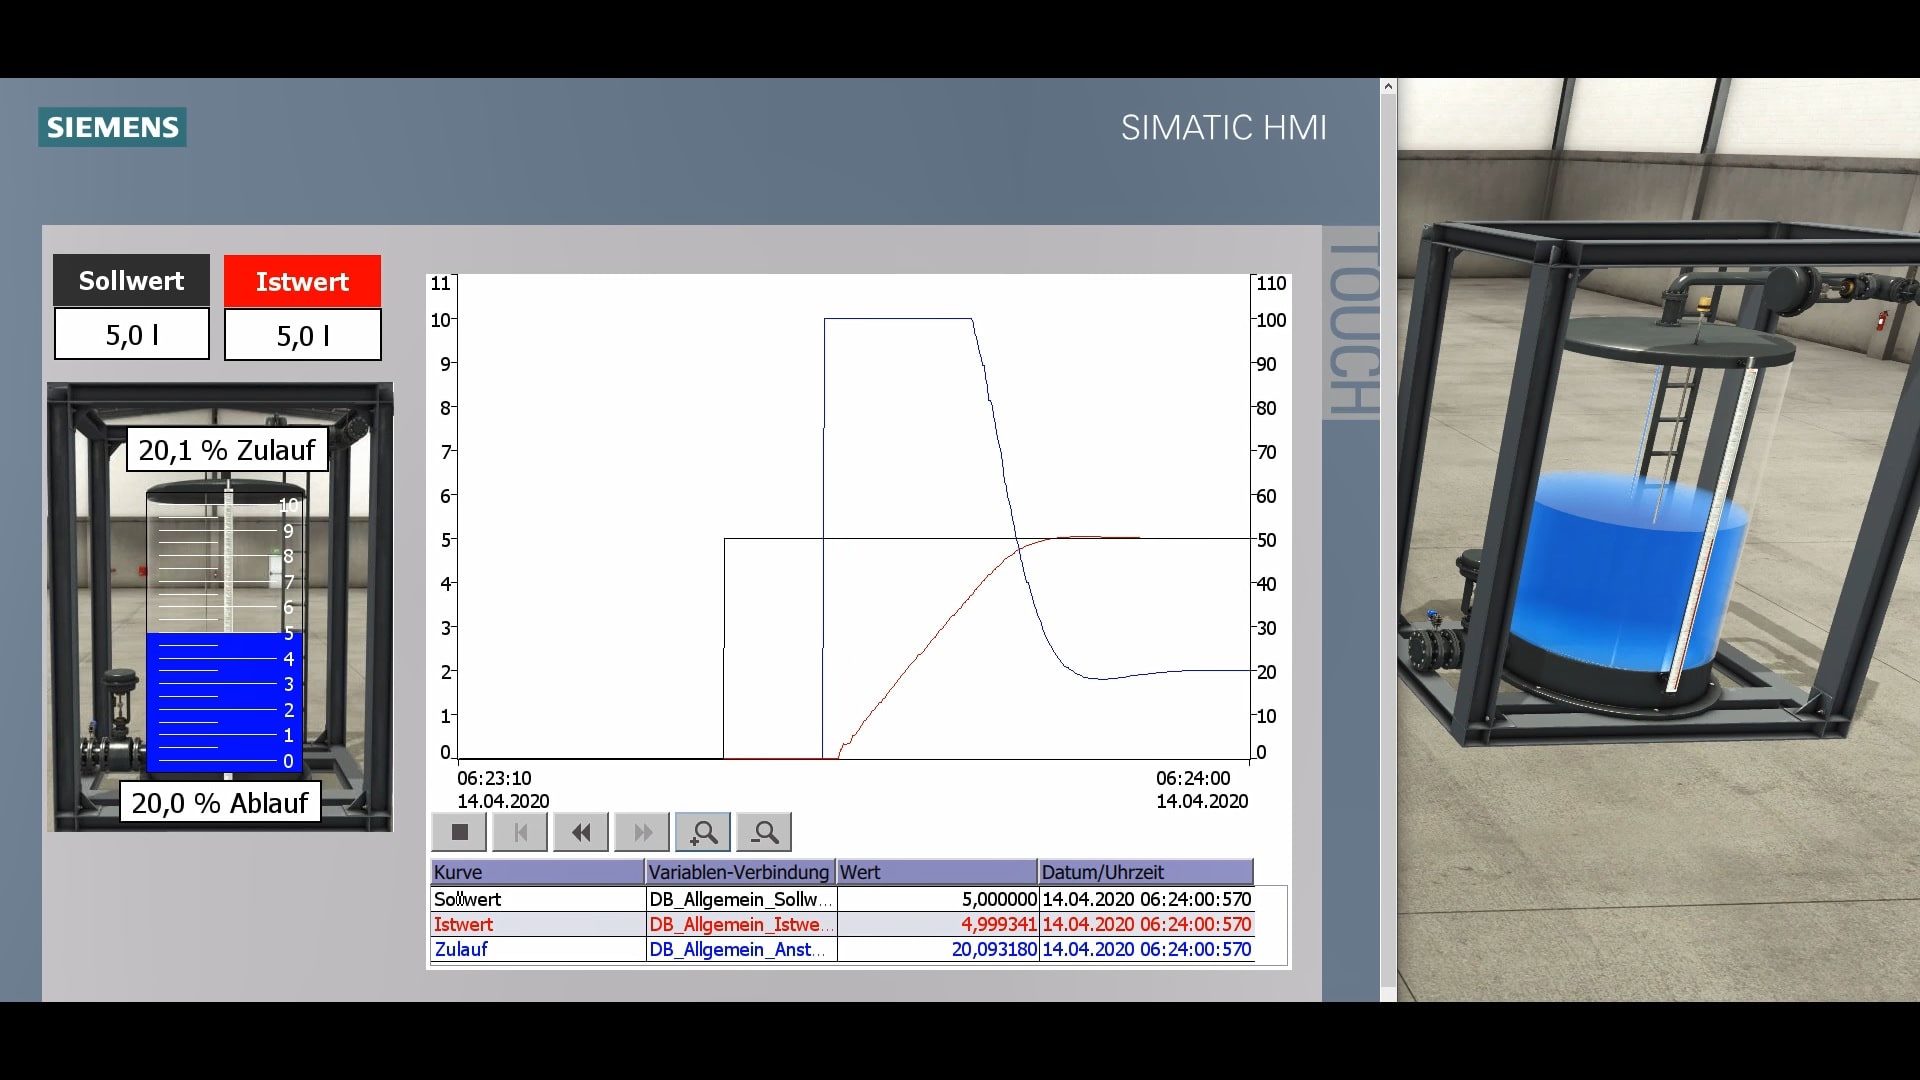1920x1080 pixels.
Task: Select the Istwert row in curve table
Action: click(x=537, y=924)
